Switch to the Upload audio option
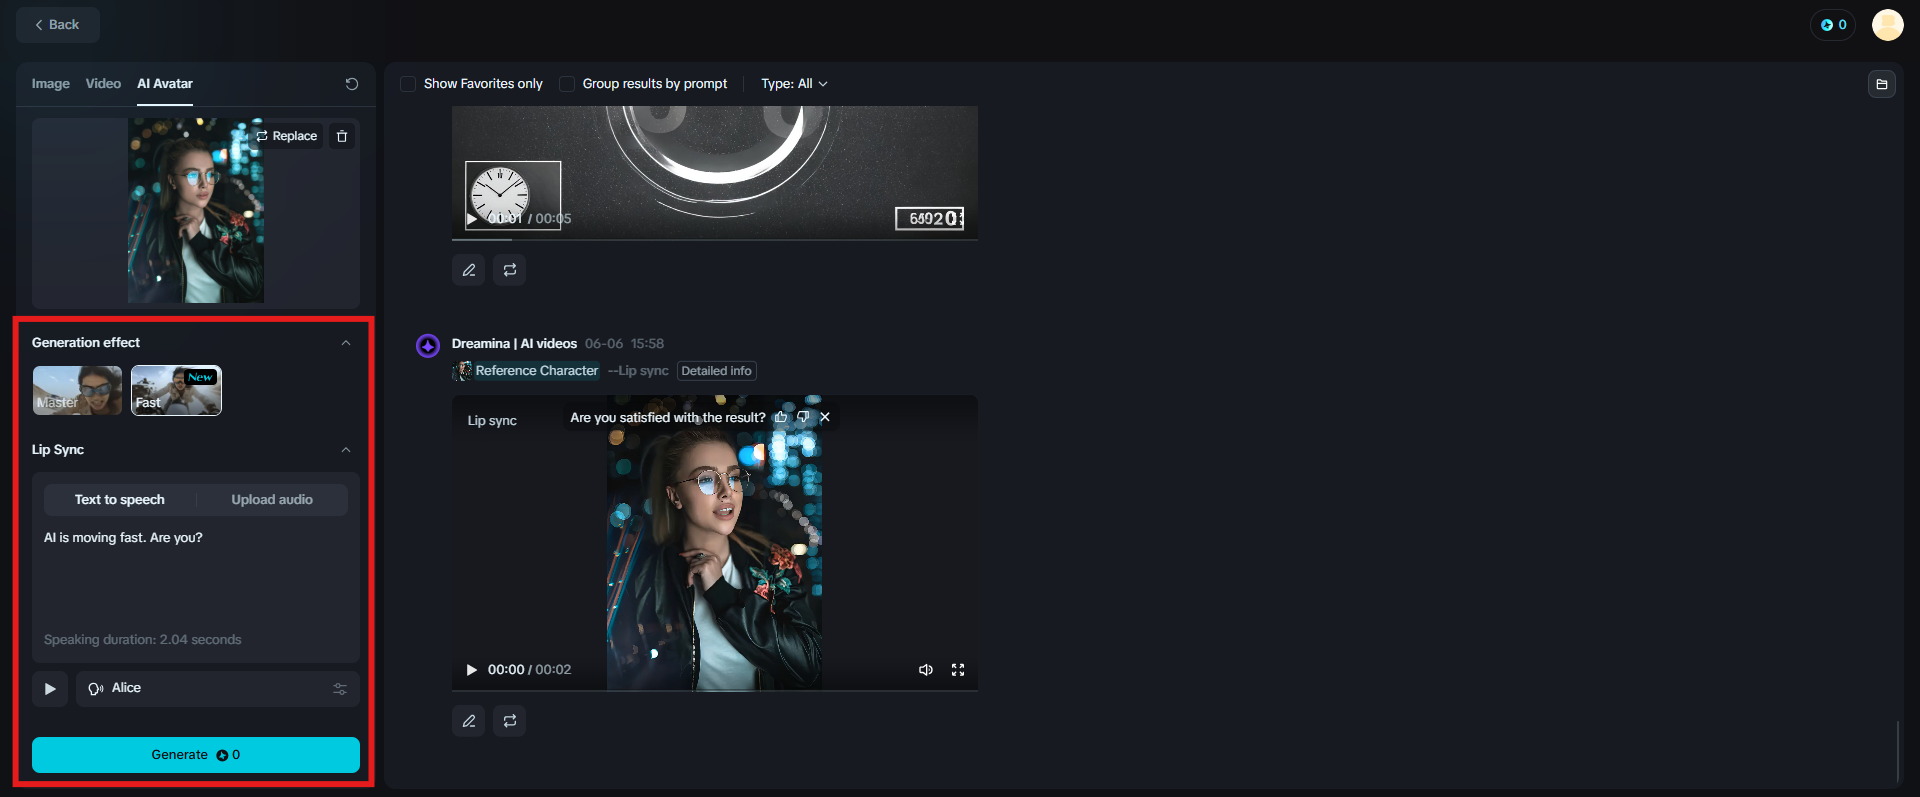Viewport: 1920px width, 797px height. (x=272, y=500)
